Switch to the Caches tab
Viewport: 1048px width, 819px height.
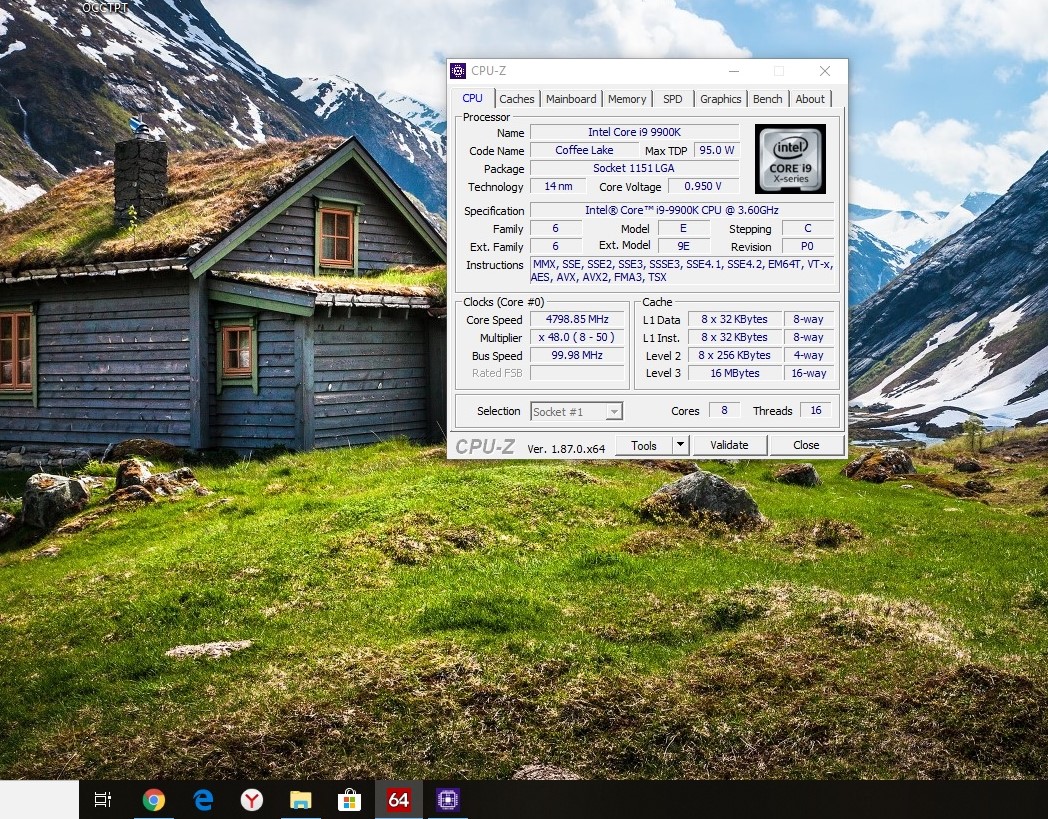coord(517,99)
